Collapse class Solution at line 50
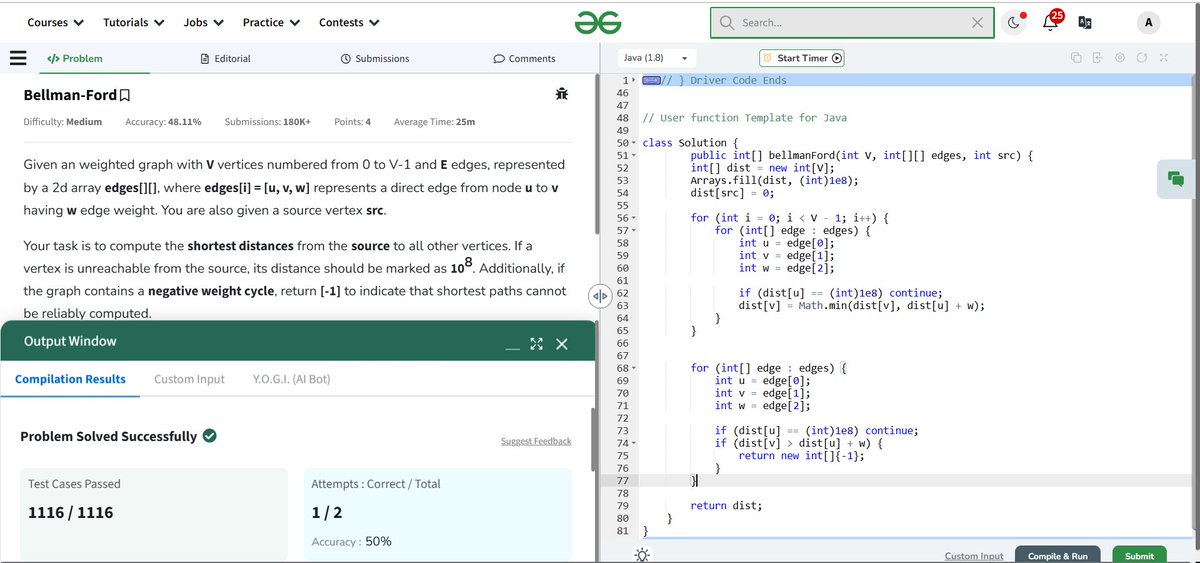 pos(635,143)
